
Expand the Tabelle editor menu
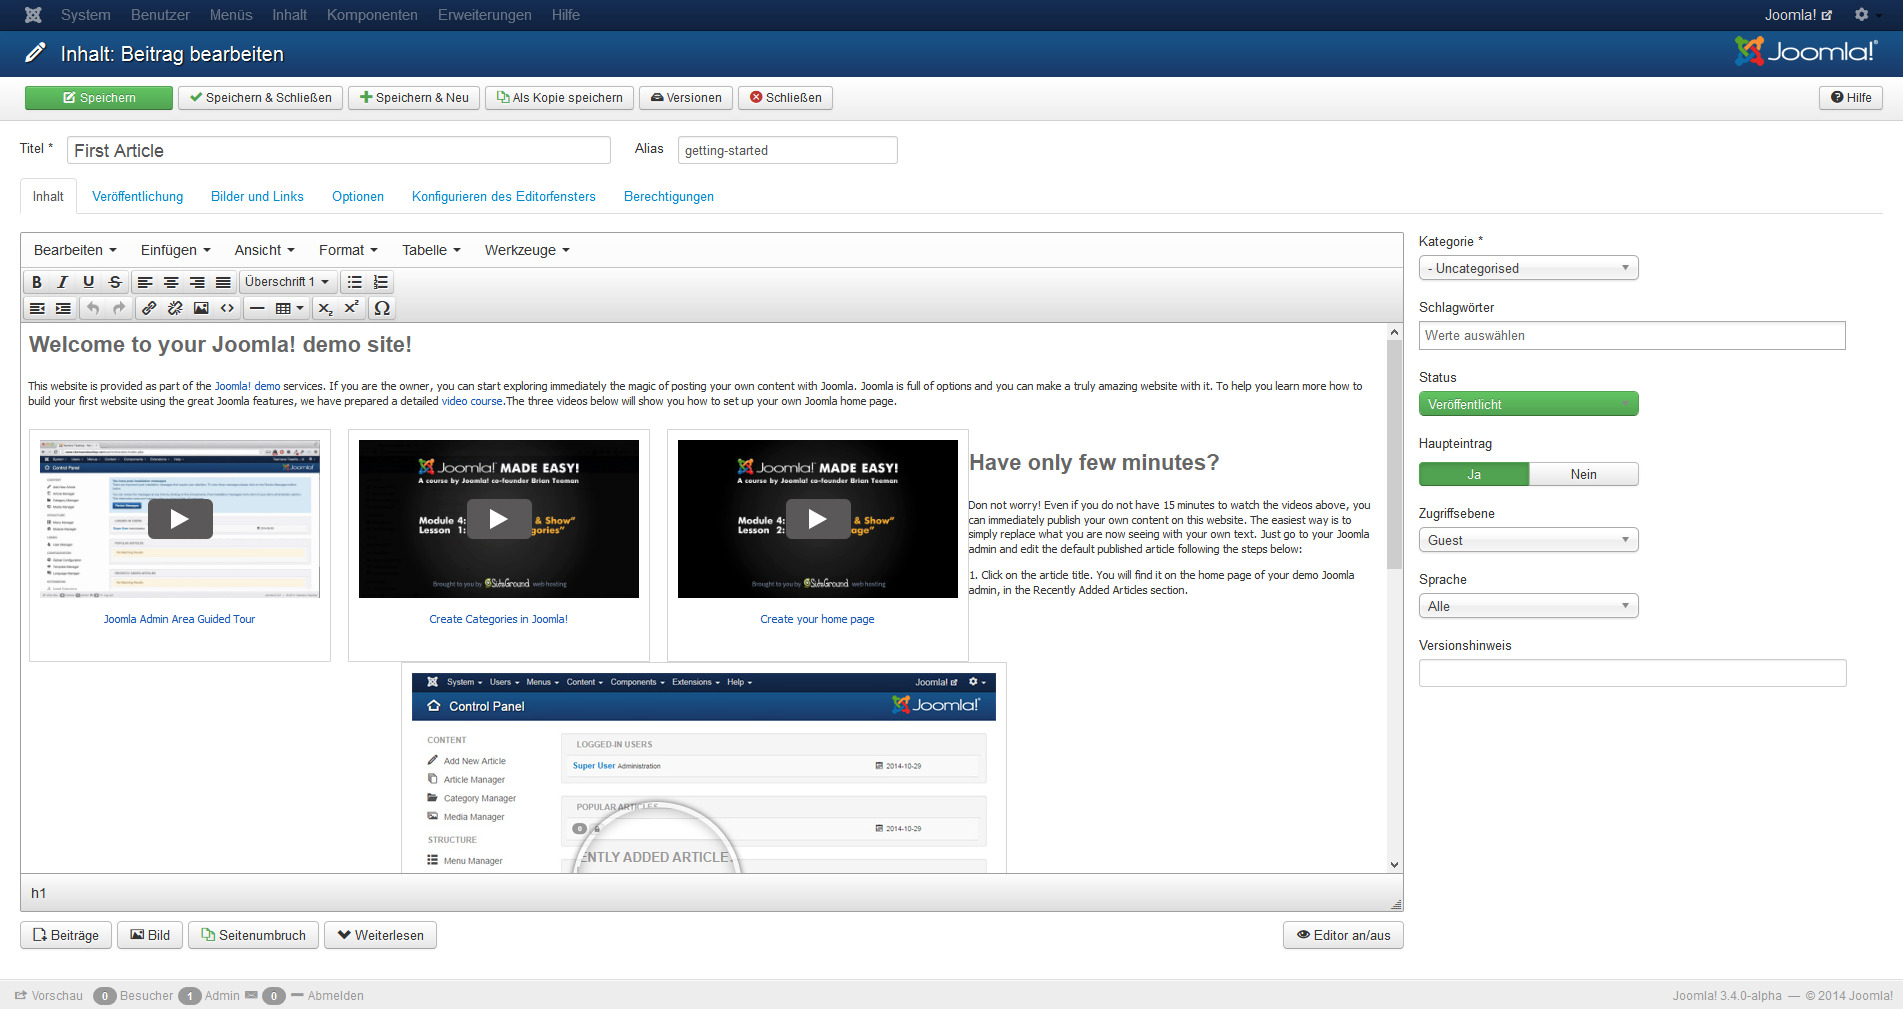pos(431,250)
